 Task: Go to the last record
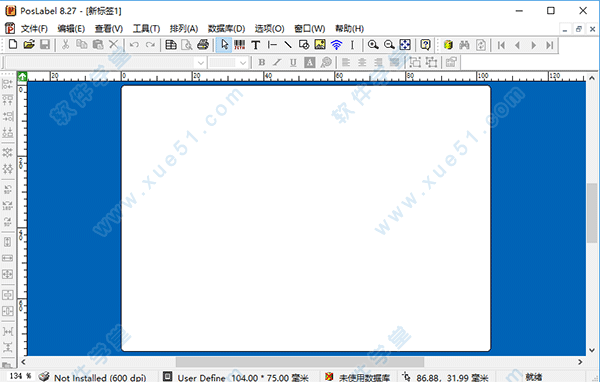pyautogui.click(x=549, y=45)
